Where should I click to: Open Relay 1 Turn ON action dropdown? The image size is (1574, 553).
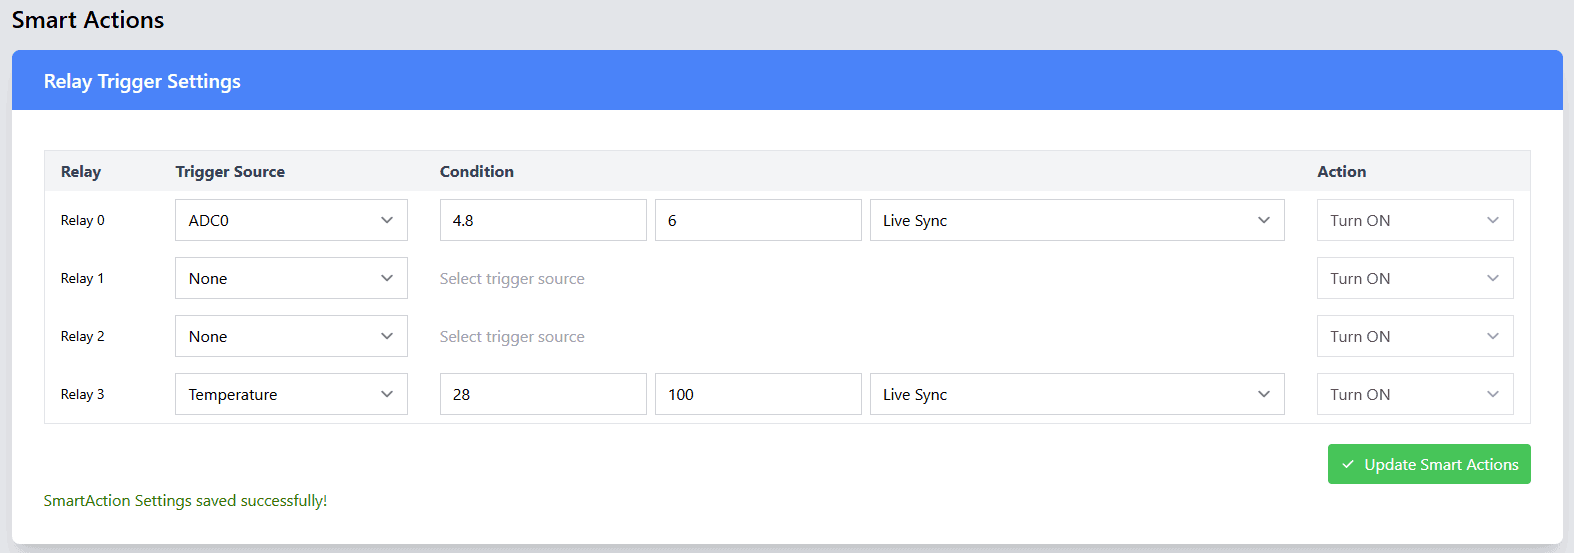(1414, 278)
